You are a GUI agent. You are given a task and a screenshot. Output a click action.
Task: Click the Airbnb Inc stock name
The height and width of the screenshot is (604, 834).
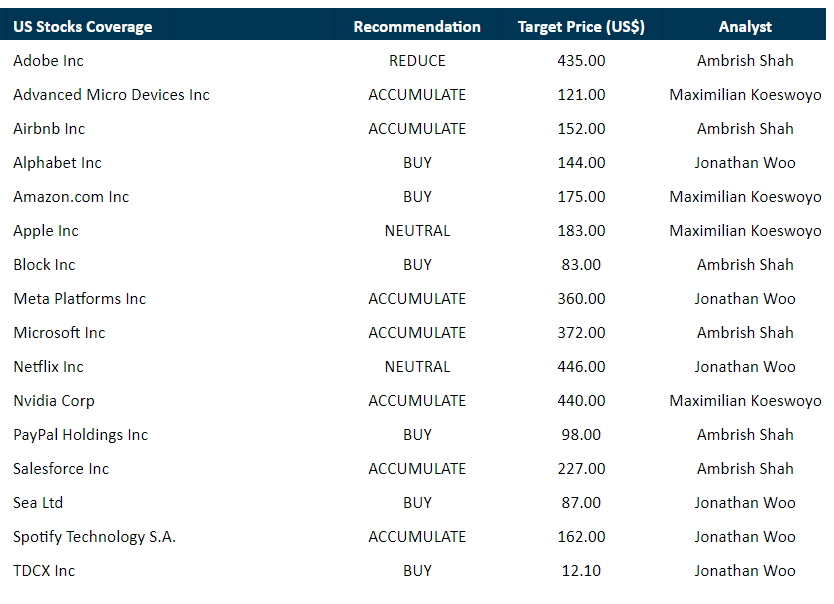pyautogui.click(x=49, y=129)
